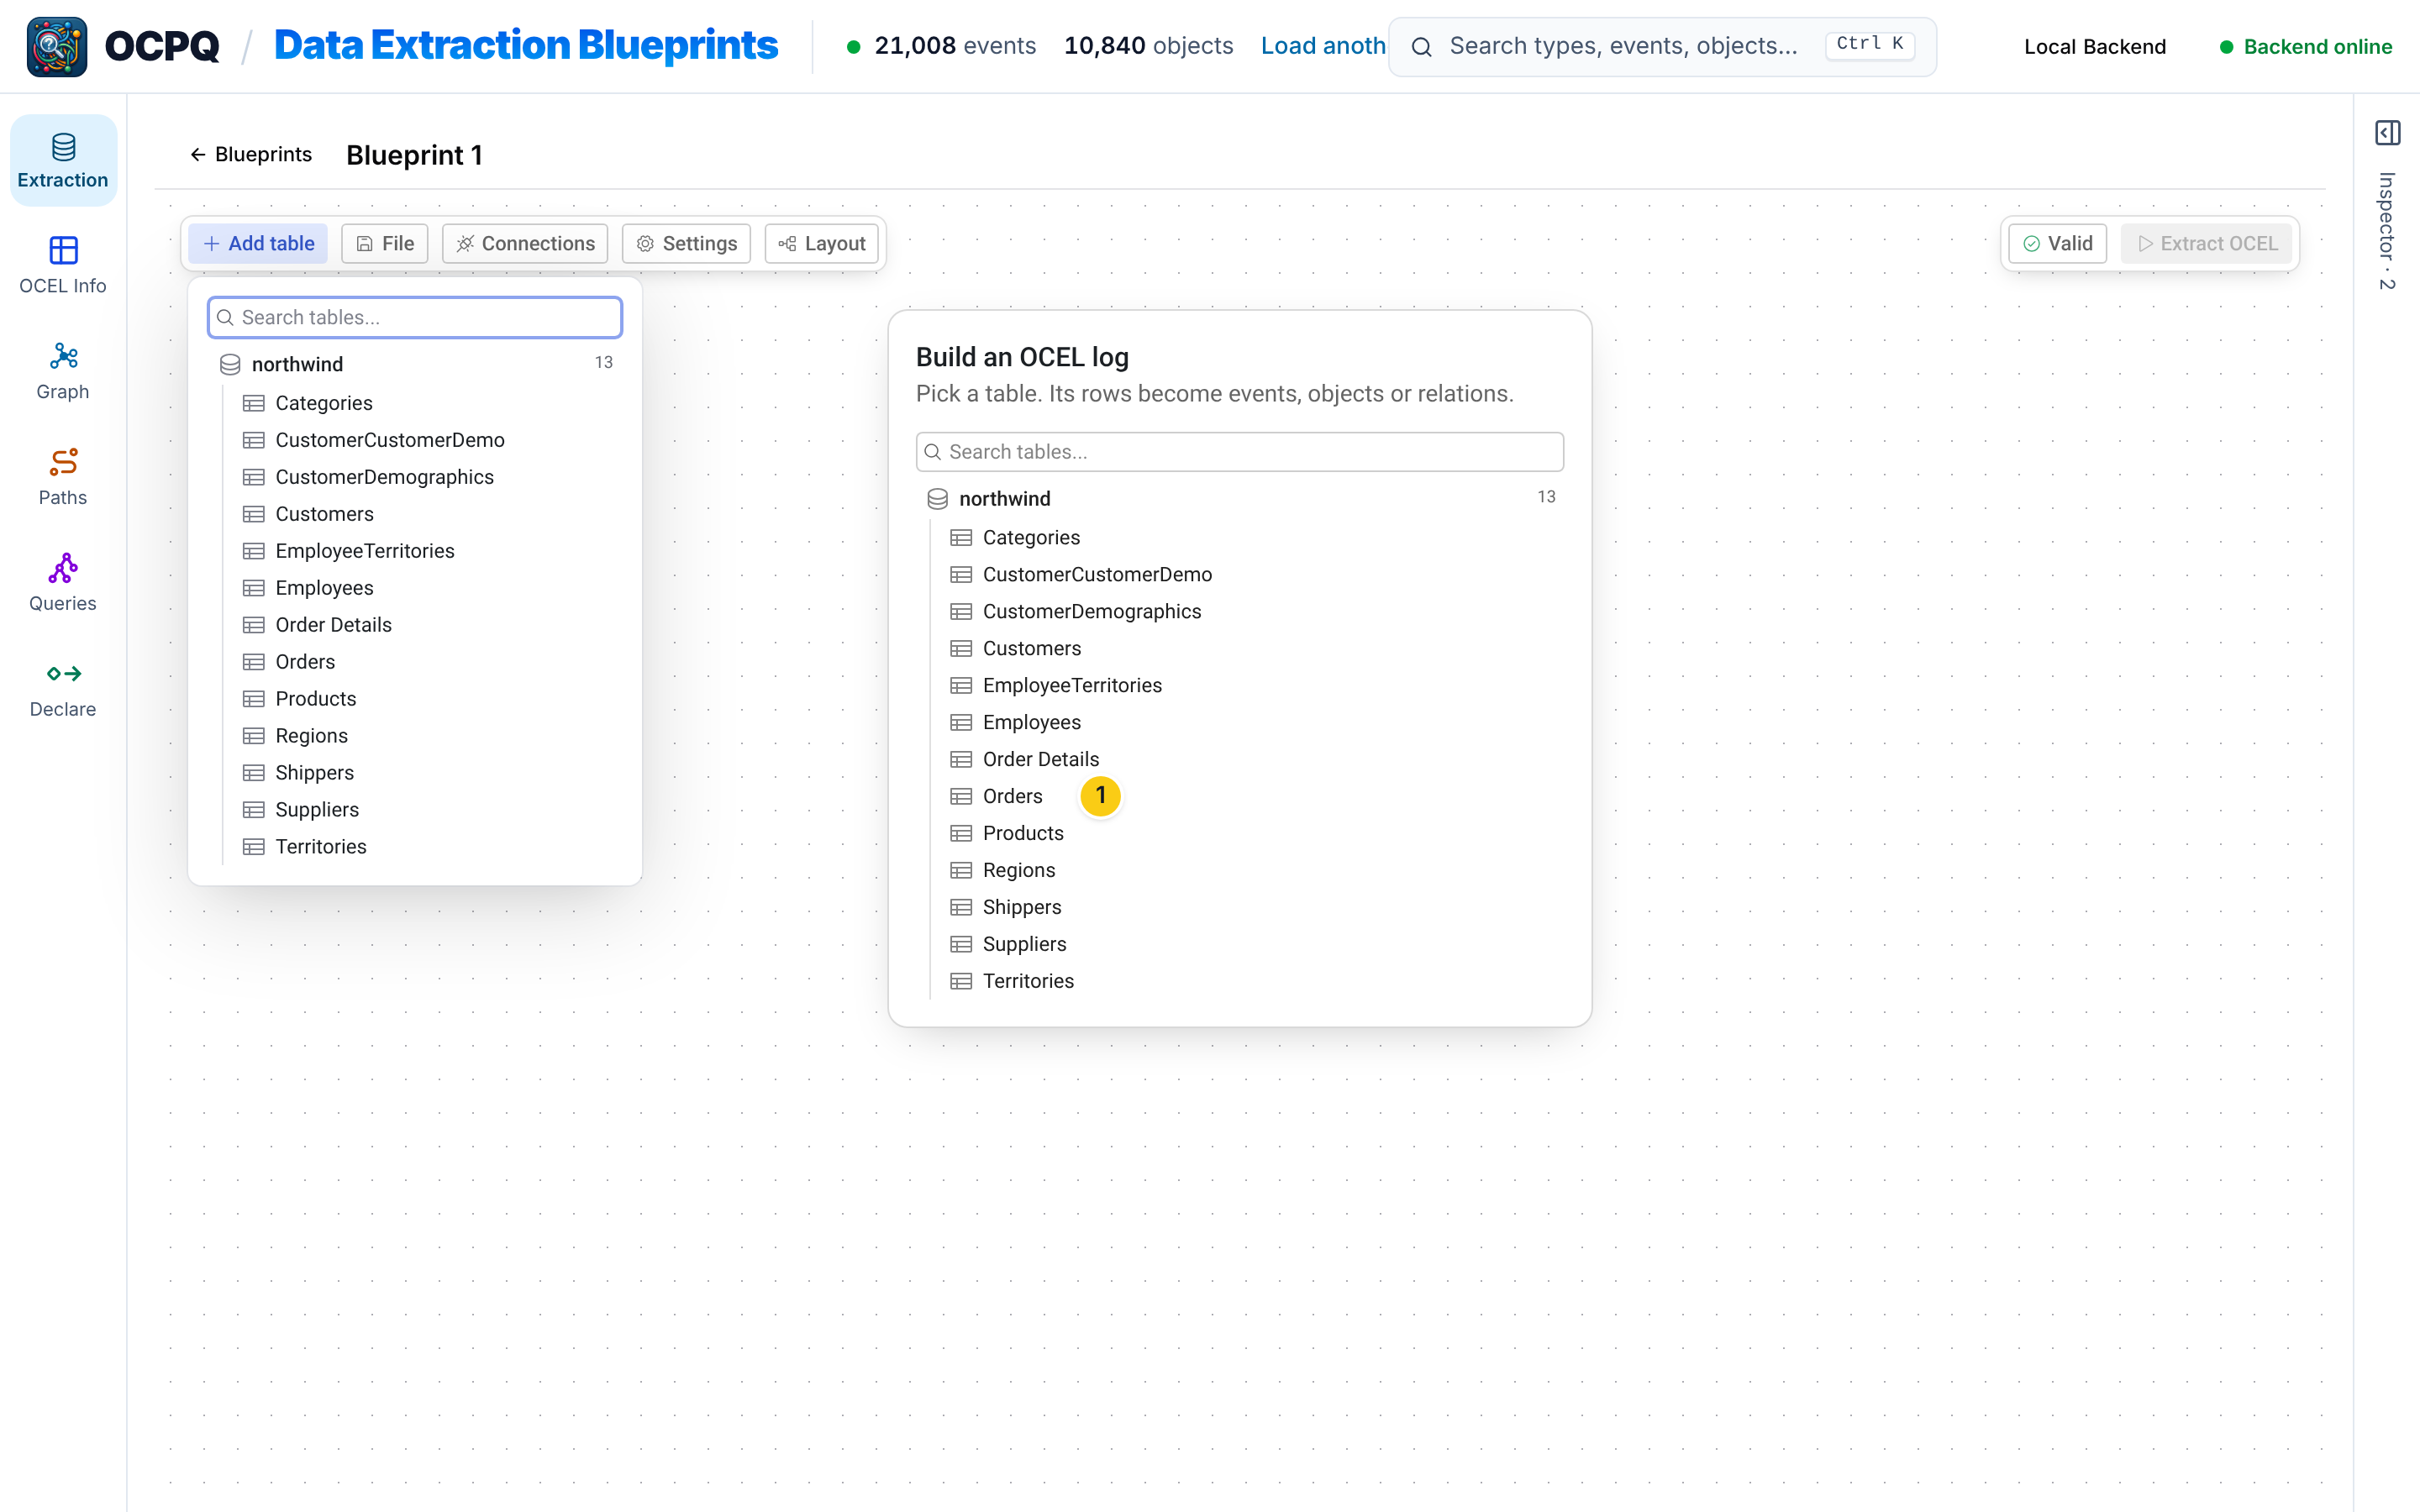This screenshot has width=2420, height=1512.
Task: Open the Declare sidebar section
Action: click(63, 690)
